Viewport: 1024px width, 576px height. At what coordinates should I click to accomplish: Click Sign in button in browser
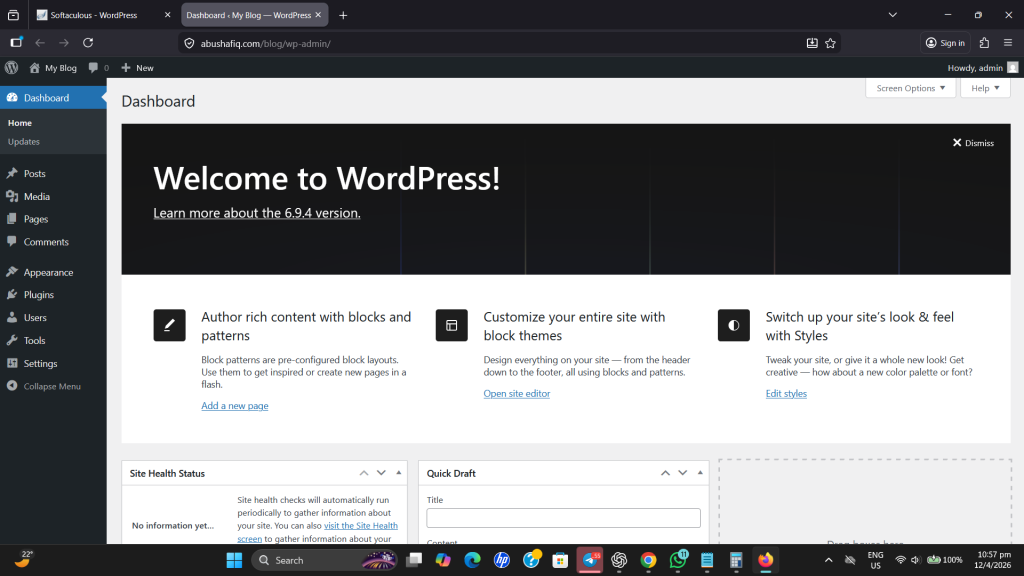[x=945, y=43]
